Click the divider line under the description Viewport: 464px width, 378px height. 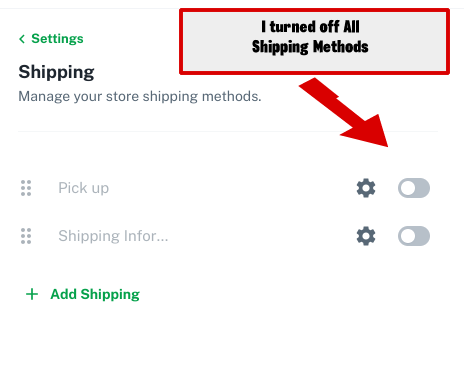click(x=228, y=131)
